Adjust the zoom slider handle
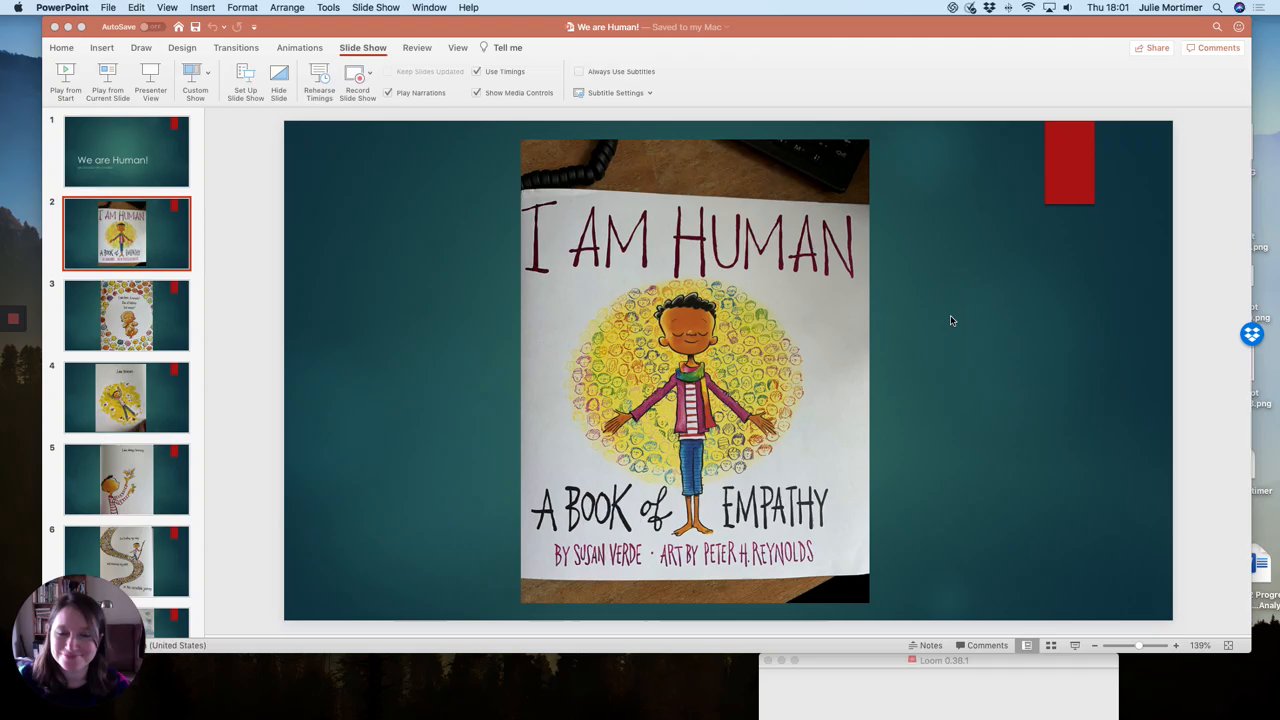The height and width of the screenshot is (720, 1280). (x=1138, y=646)
